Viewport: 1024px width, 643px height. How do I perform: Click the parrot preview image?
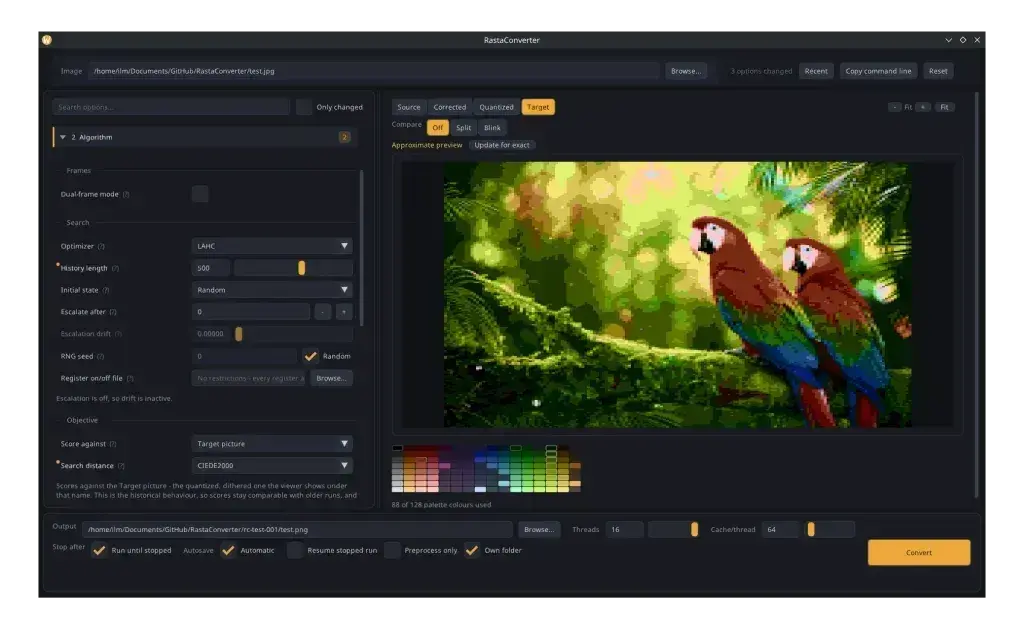[678, 295]
